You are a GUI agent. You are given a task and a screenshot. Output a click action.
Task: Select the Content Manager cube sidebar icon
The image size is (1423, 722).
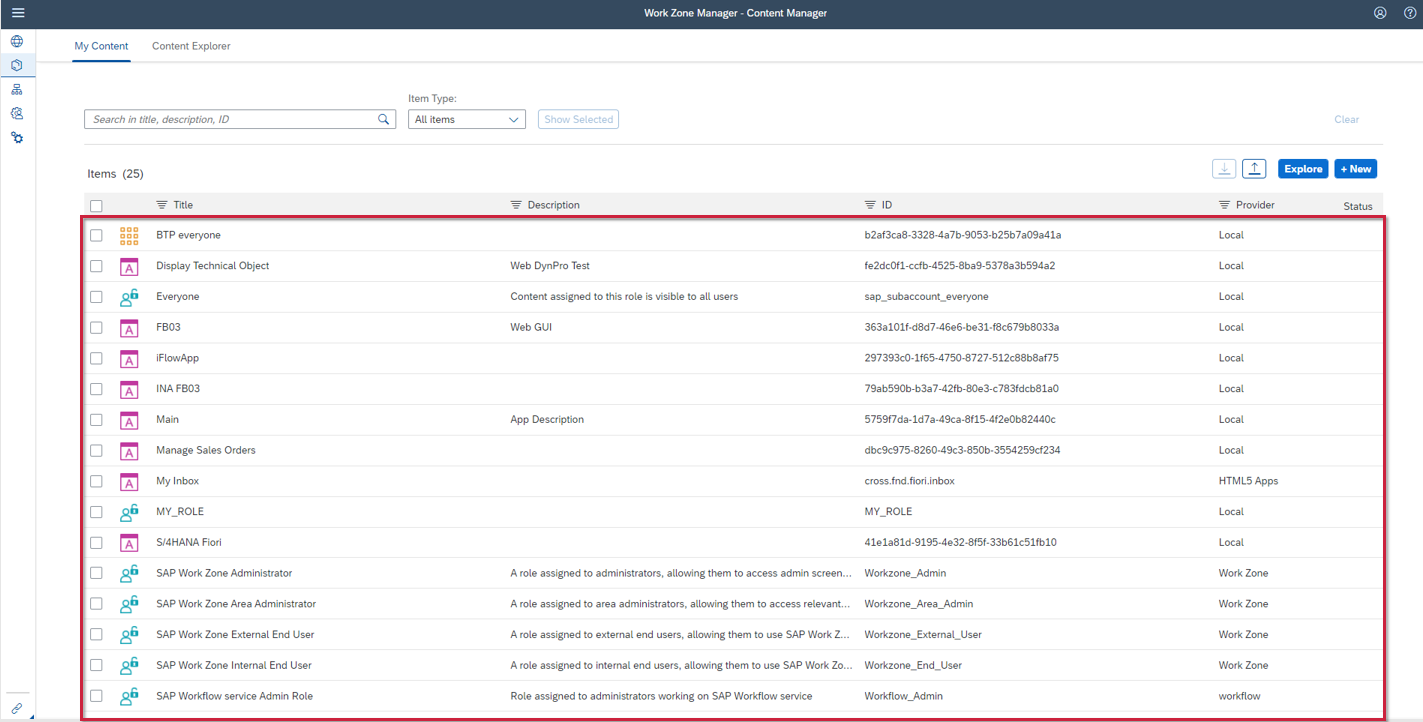17,65
